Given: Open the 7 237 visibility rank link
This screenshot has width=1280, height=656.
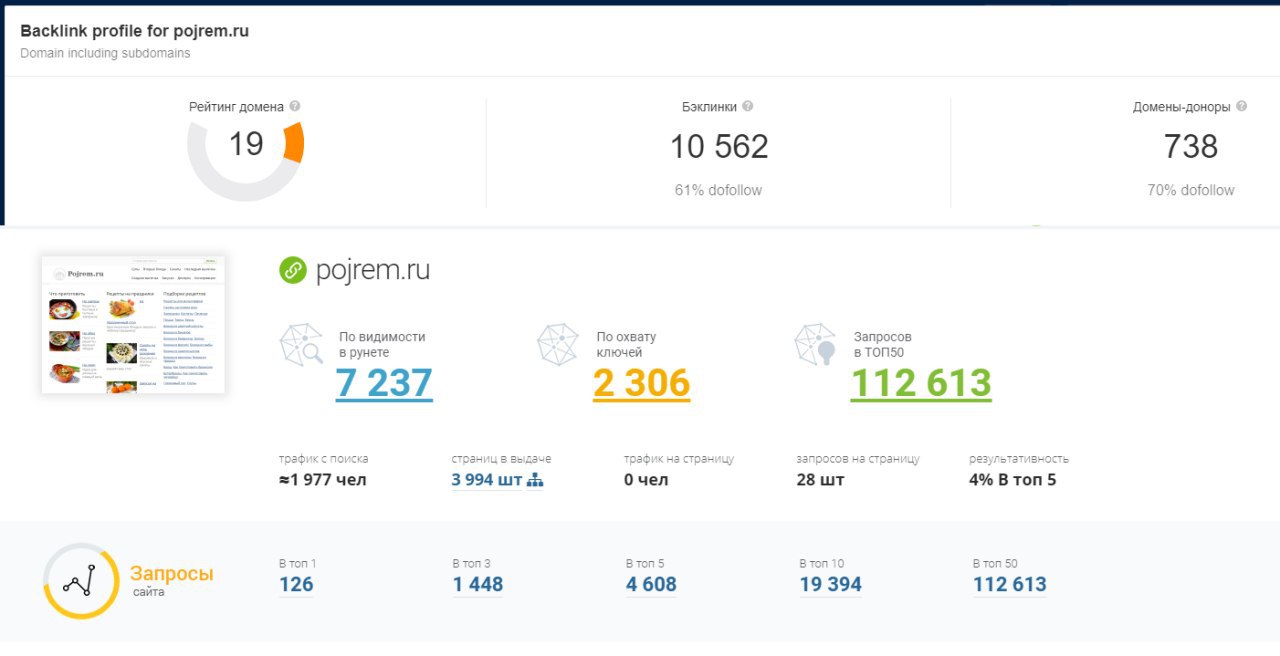Looking at the screenshot, I should (x=384, y=383).
